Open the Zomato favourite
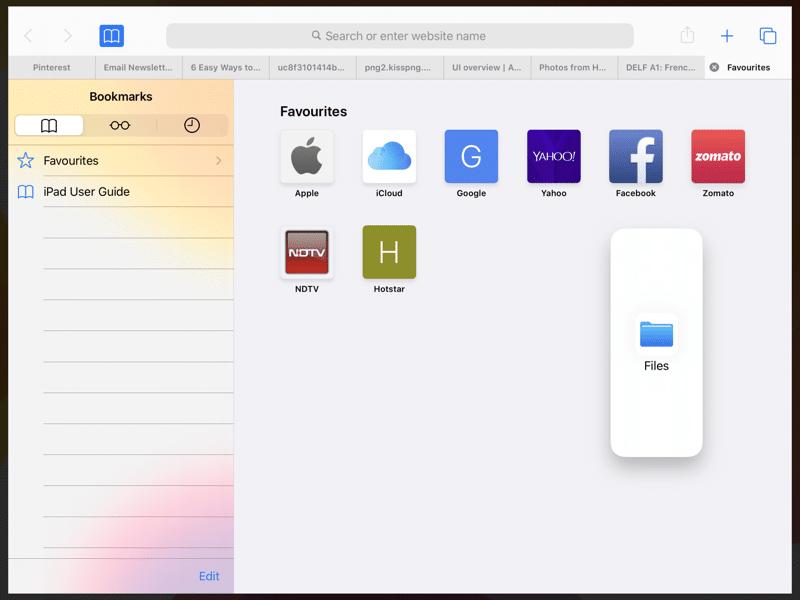The image size is (800, 600). coord(717,157)
